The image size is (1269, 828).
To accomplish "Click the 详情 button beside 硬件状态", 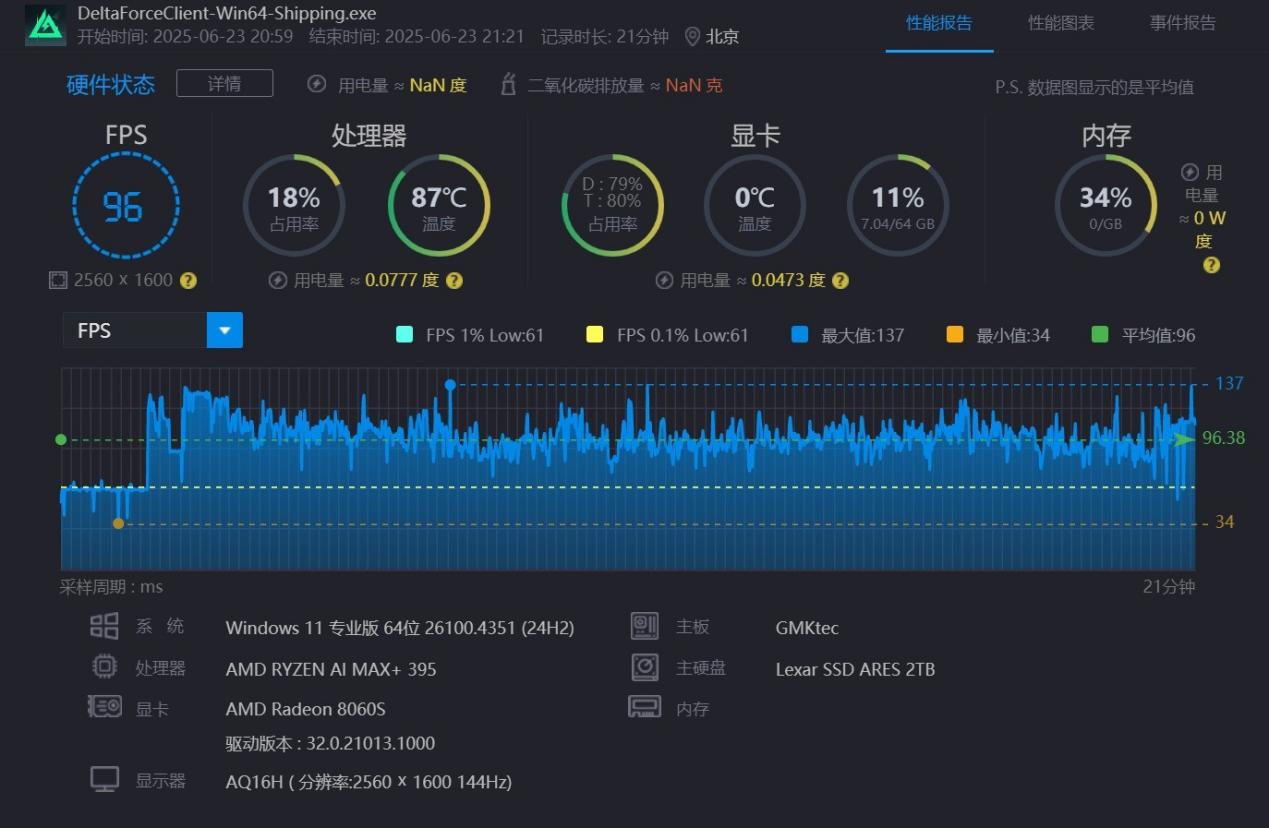I will tap(224, 84).
